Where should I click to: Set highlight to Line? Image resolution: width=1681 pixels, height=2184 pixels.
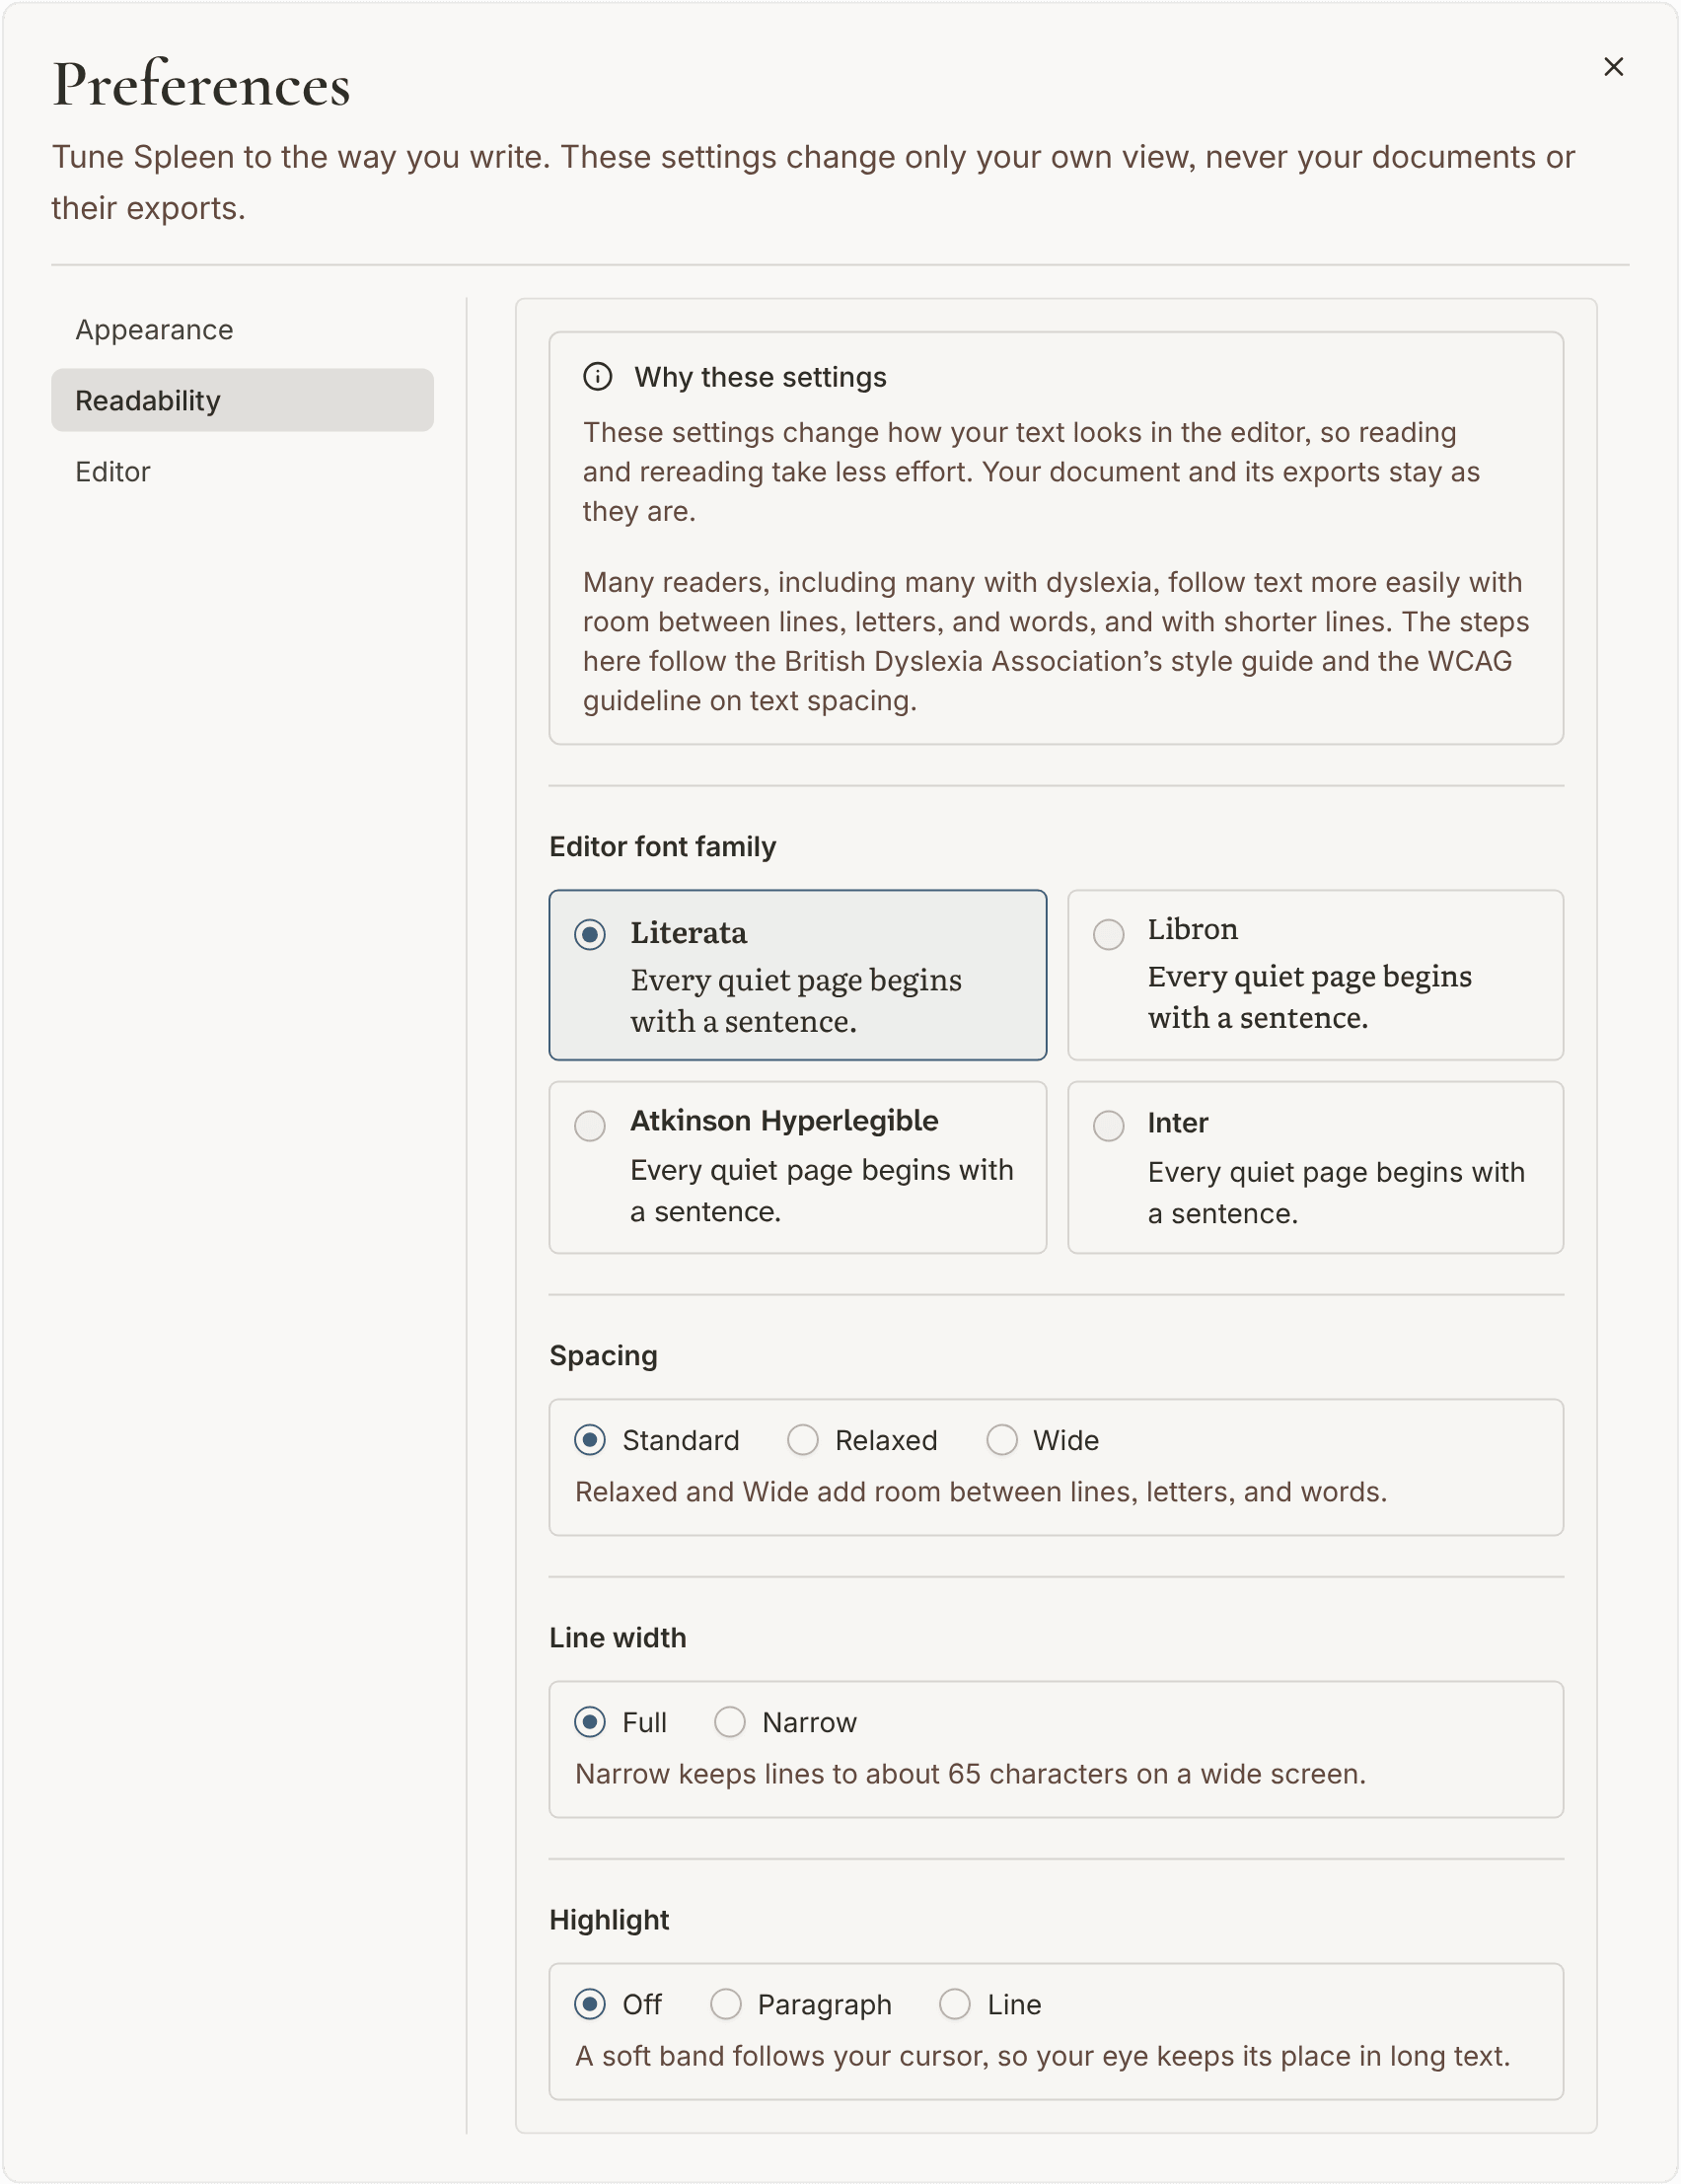point(955,2004)
